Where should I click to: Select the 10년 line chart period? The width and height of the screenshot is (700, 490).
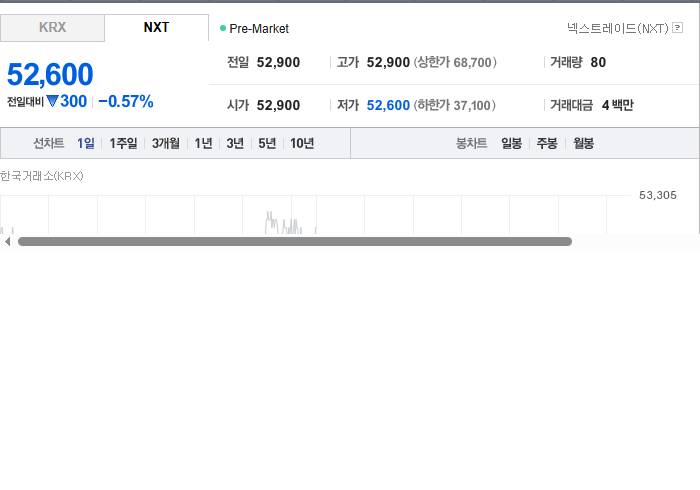click(302, 143)
